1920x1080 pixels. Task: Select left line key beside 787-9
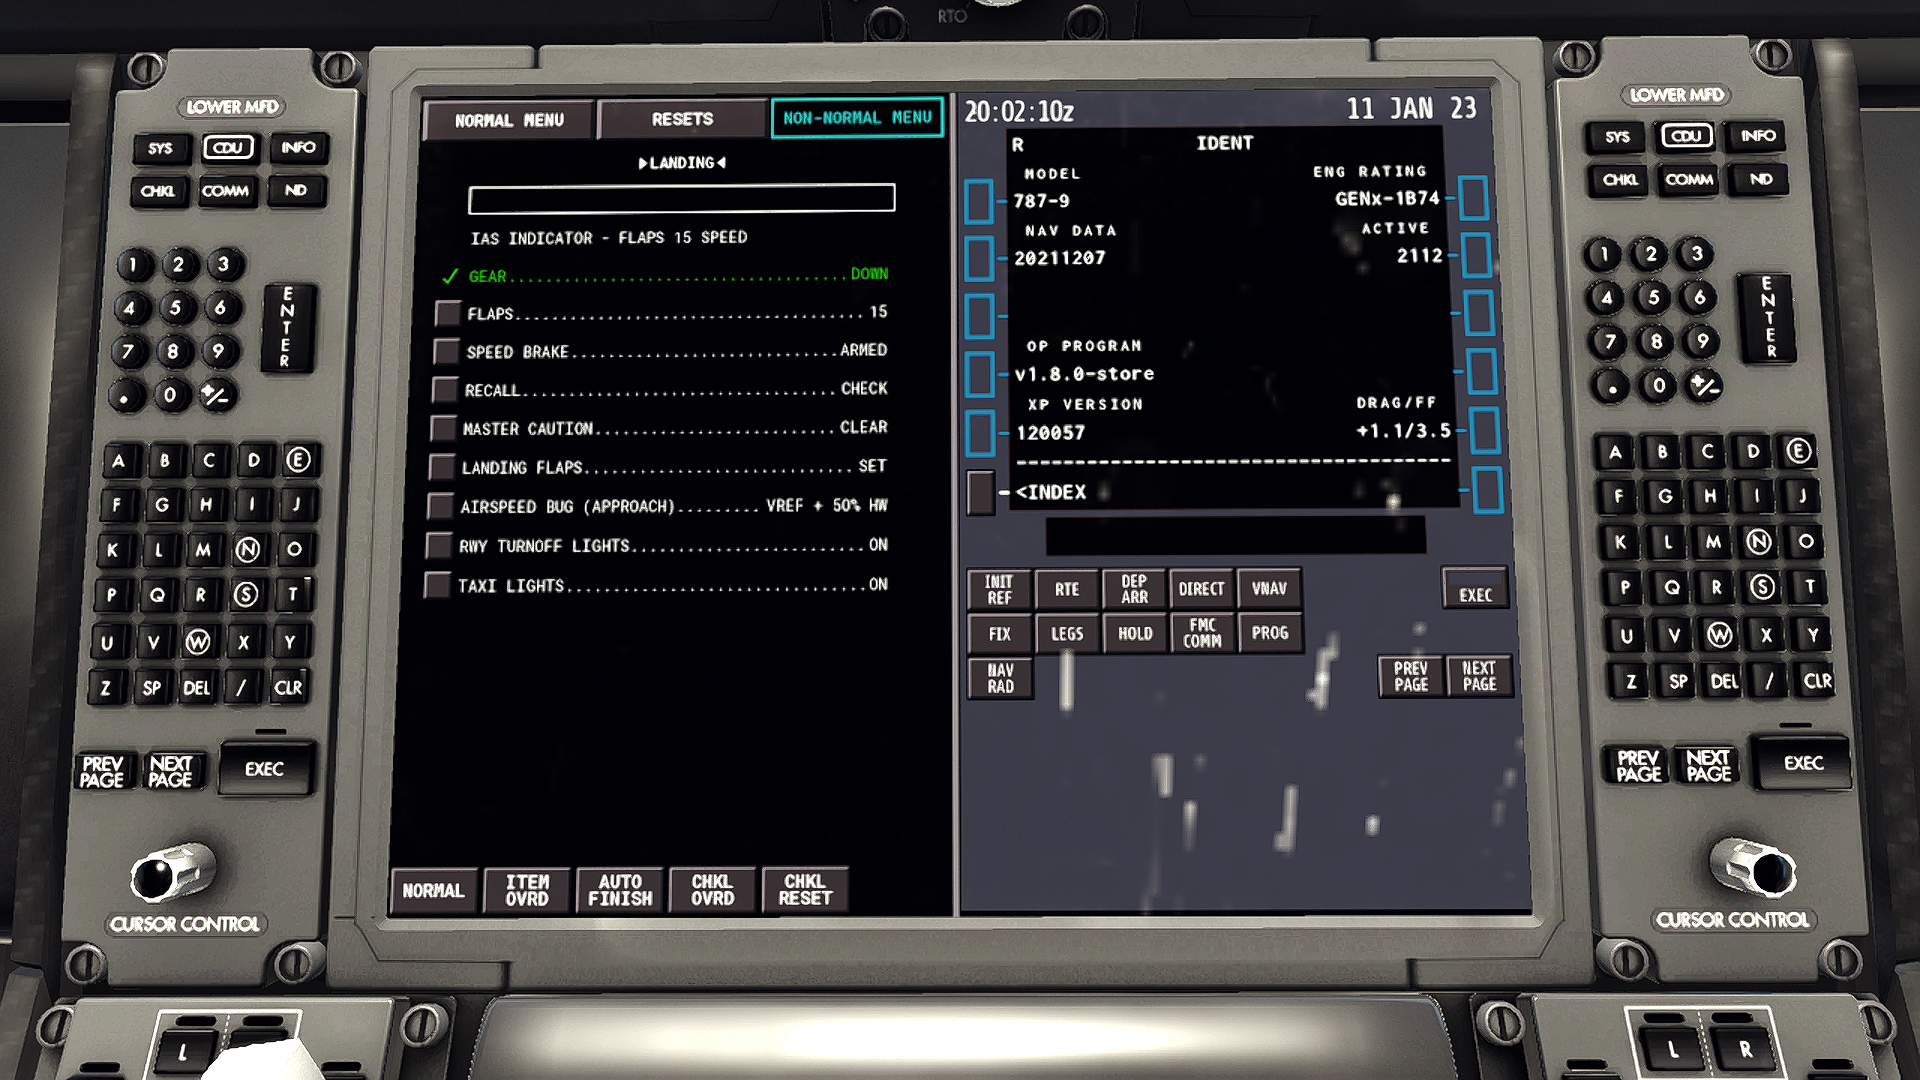click(x=979, y=202)
